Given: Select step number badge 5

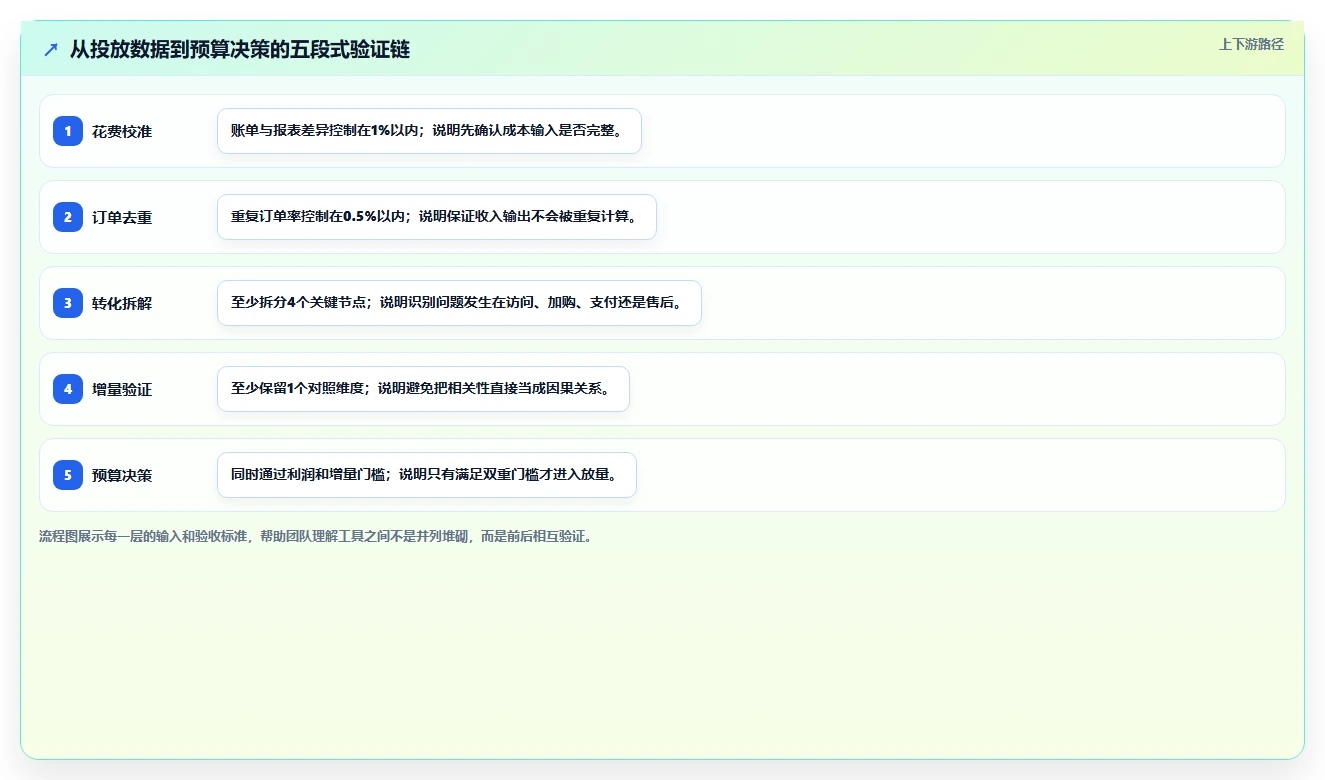Looking at the screenshot, I should (68, 475).
